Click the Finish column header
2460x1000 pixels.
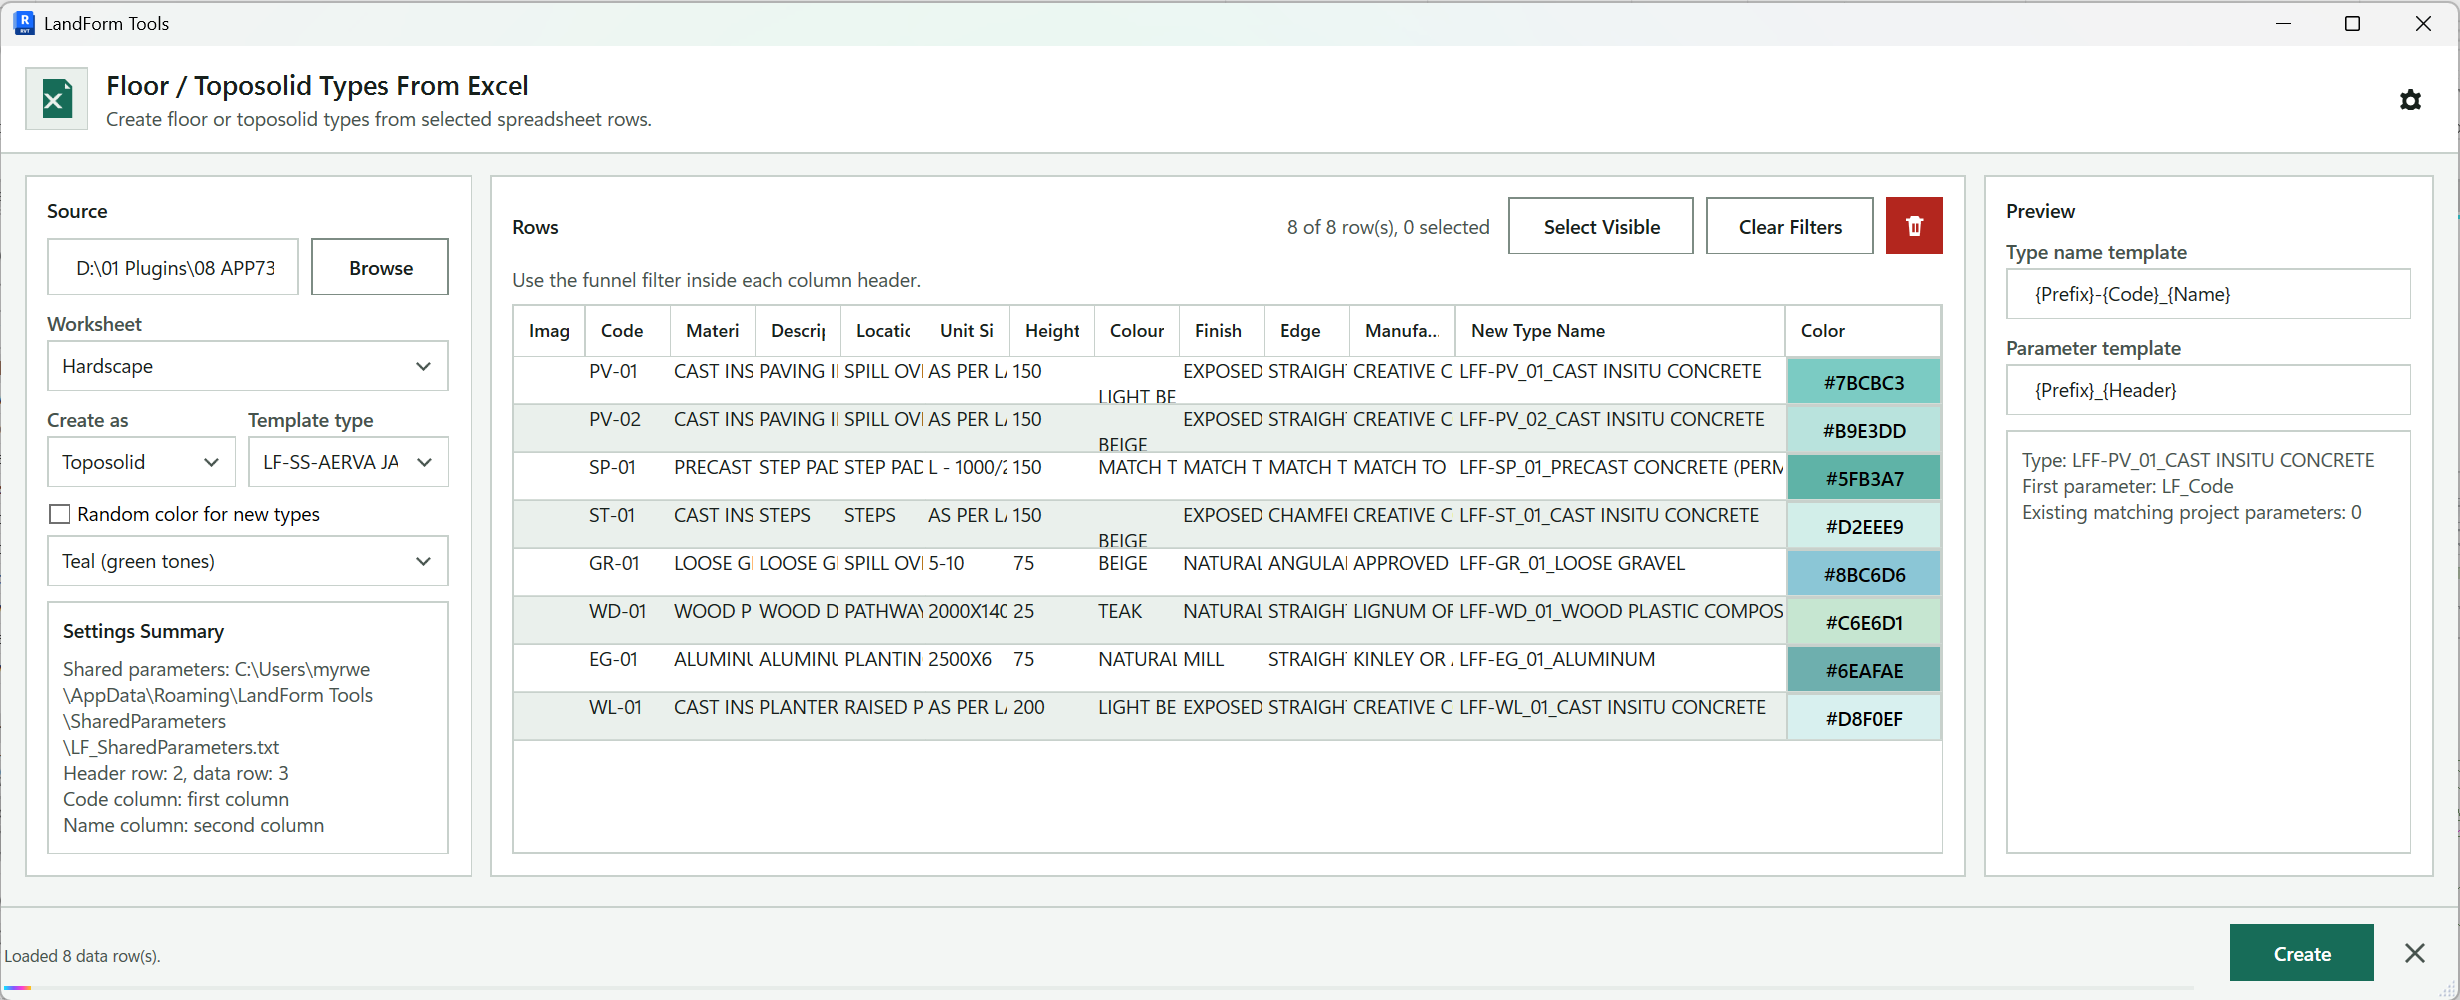[x=1222, y=331]
